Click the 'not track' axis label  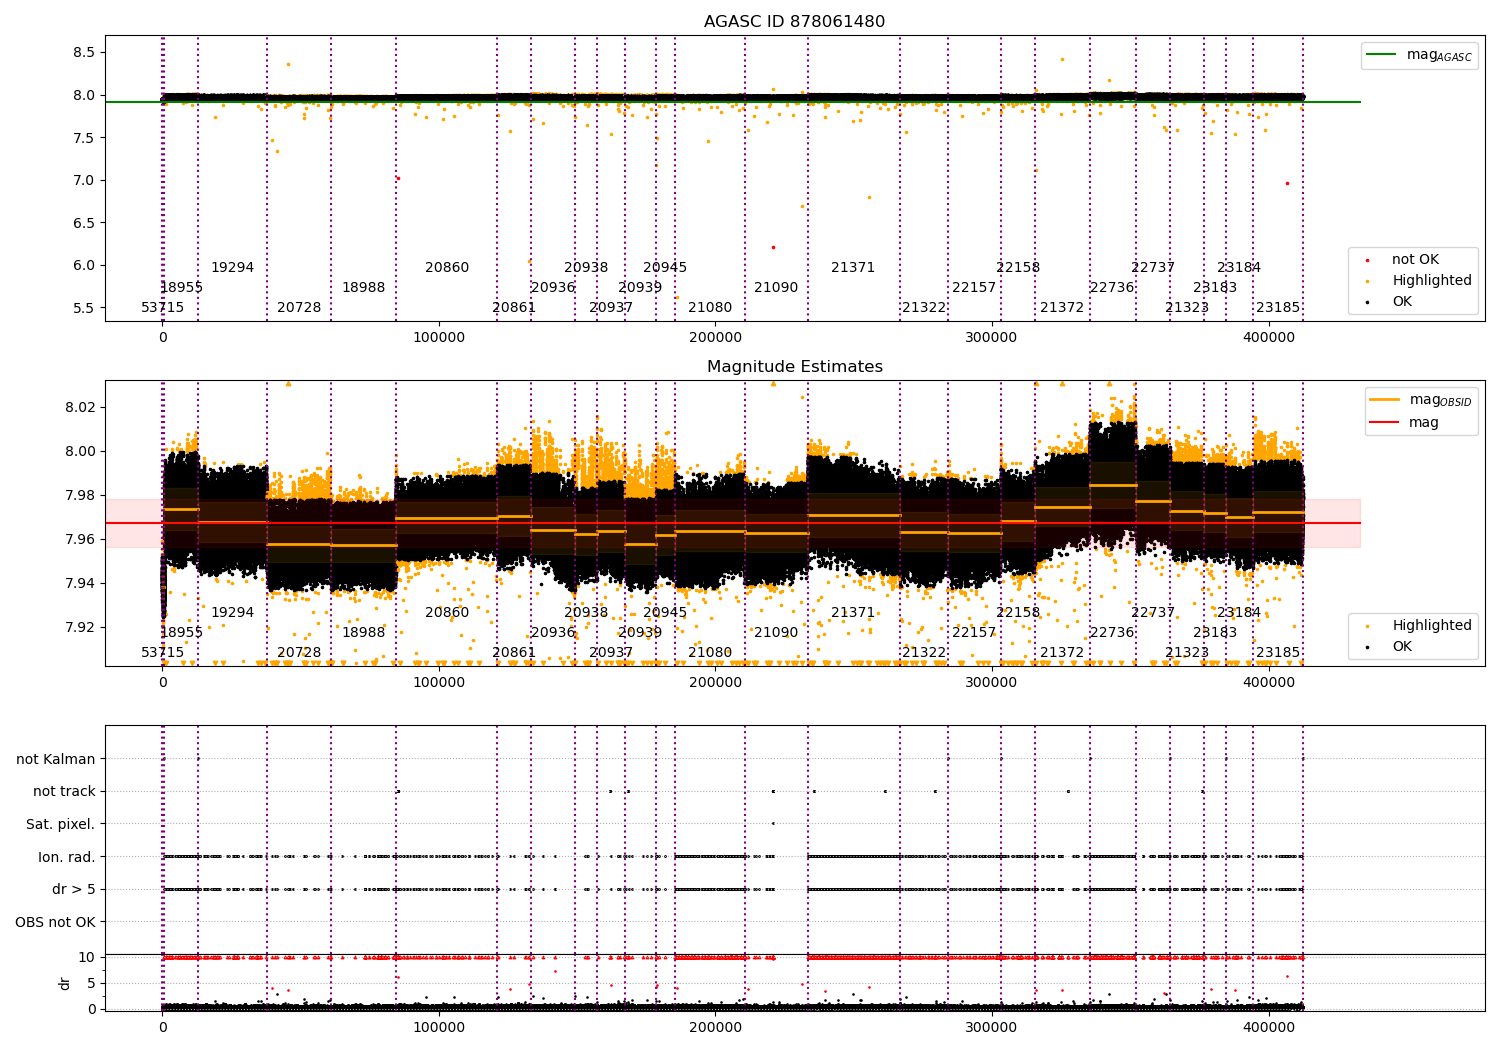coord(64,792)
